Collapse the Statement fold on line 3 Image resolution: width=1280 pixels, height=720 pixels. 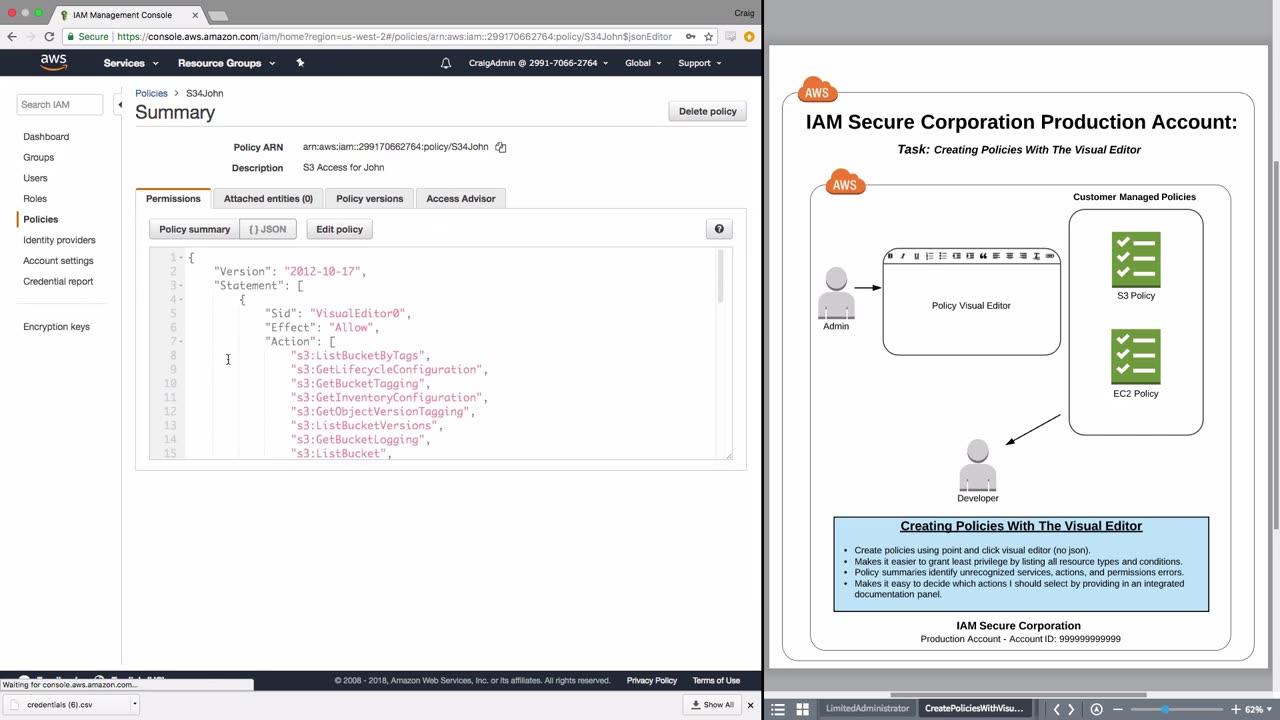point(181,286)
